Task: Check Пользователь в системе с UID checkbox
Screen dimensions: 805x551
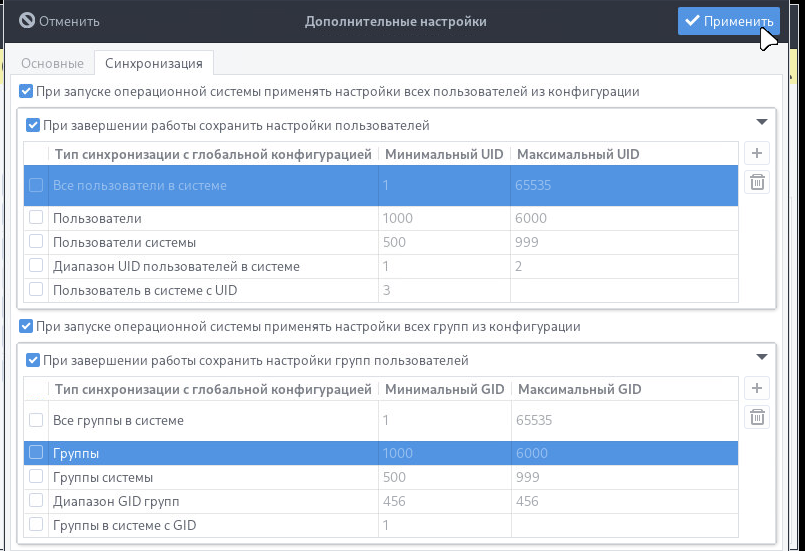Action: [36, 290]
